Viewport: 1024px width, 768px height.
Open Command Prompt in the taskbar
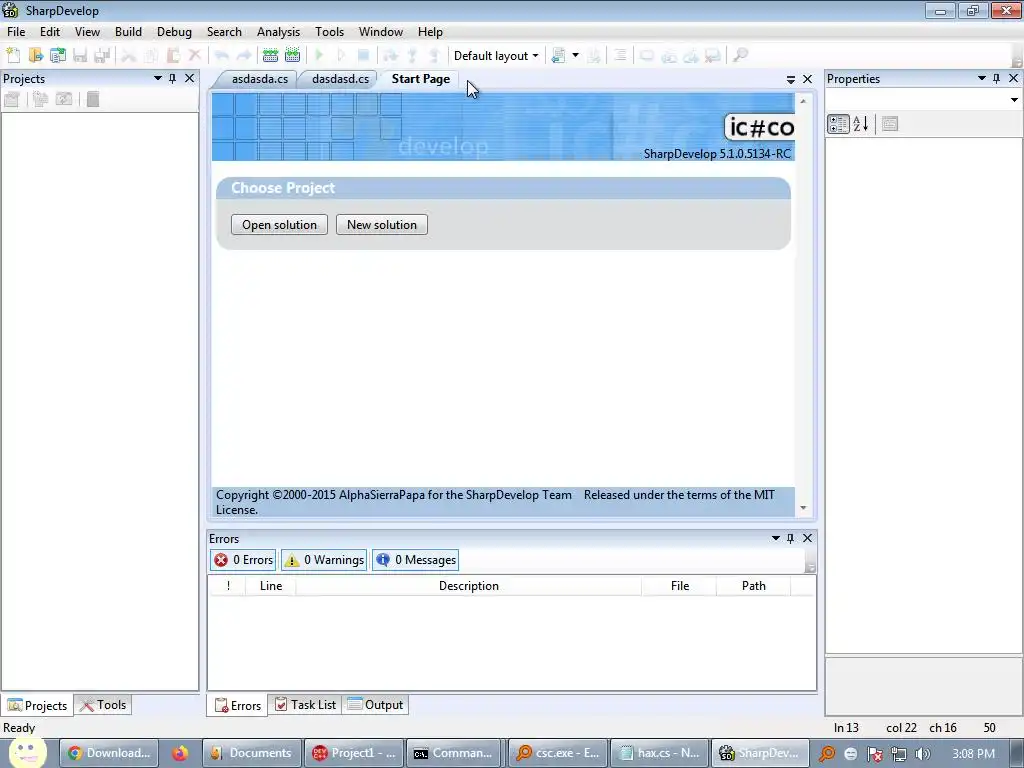click(x=455, y=753)
